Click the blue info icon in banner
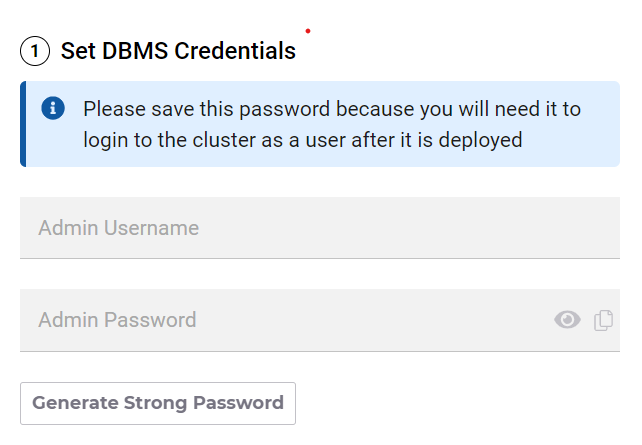Image resolution: width=642 pixels, height=445 pixels. click(53, 108)
